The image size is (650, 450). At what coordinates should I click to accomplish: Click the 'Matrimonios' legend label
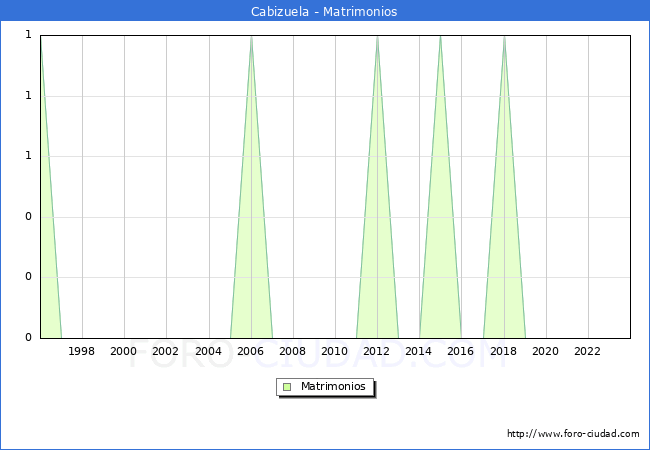tap(333, 386)
